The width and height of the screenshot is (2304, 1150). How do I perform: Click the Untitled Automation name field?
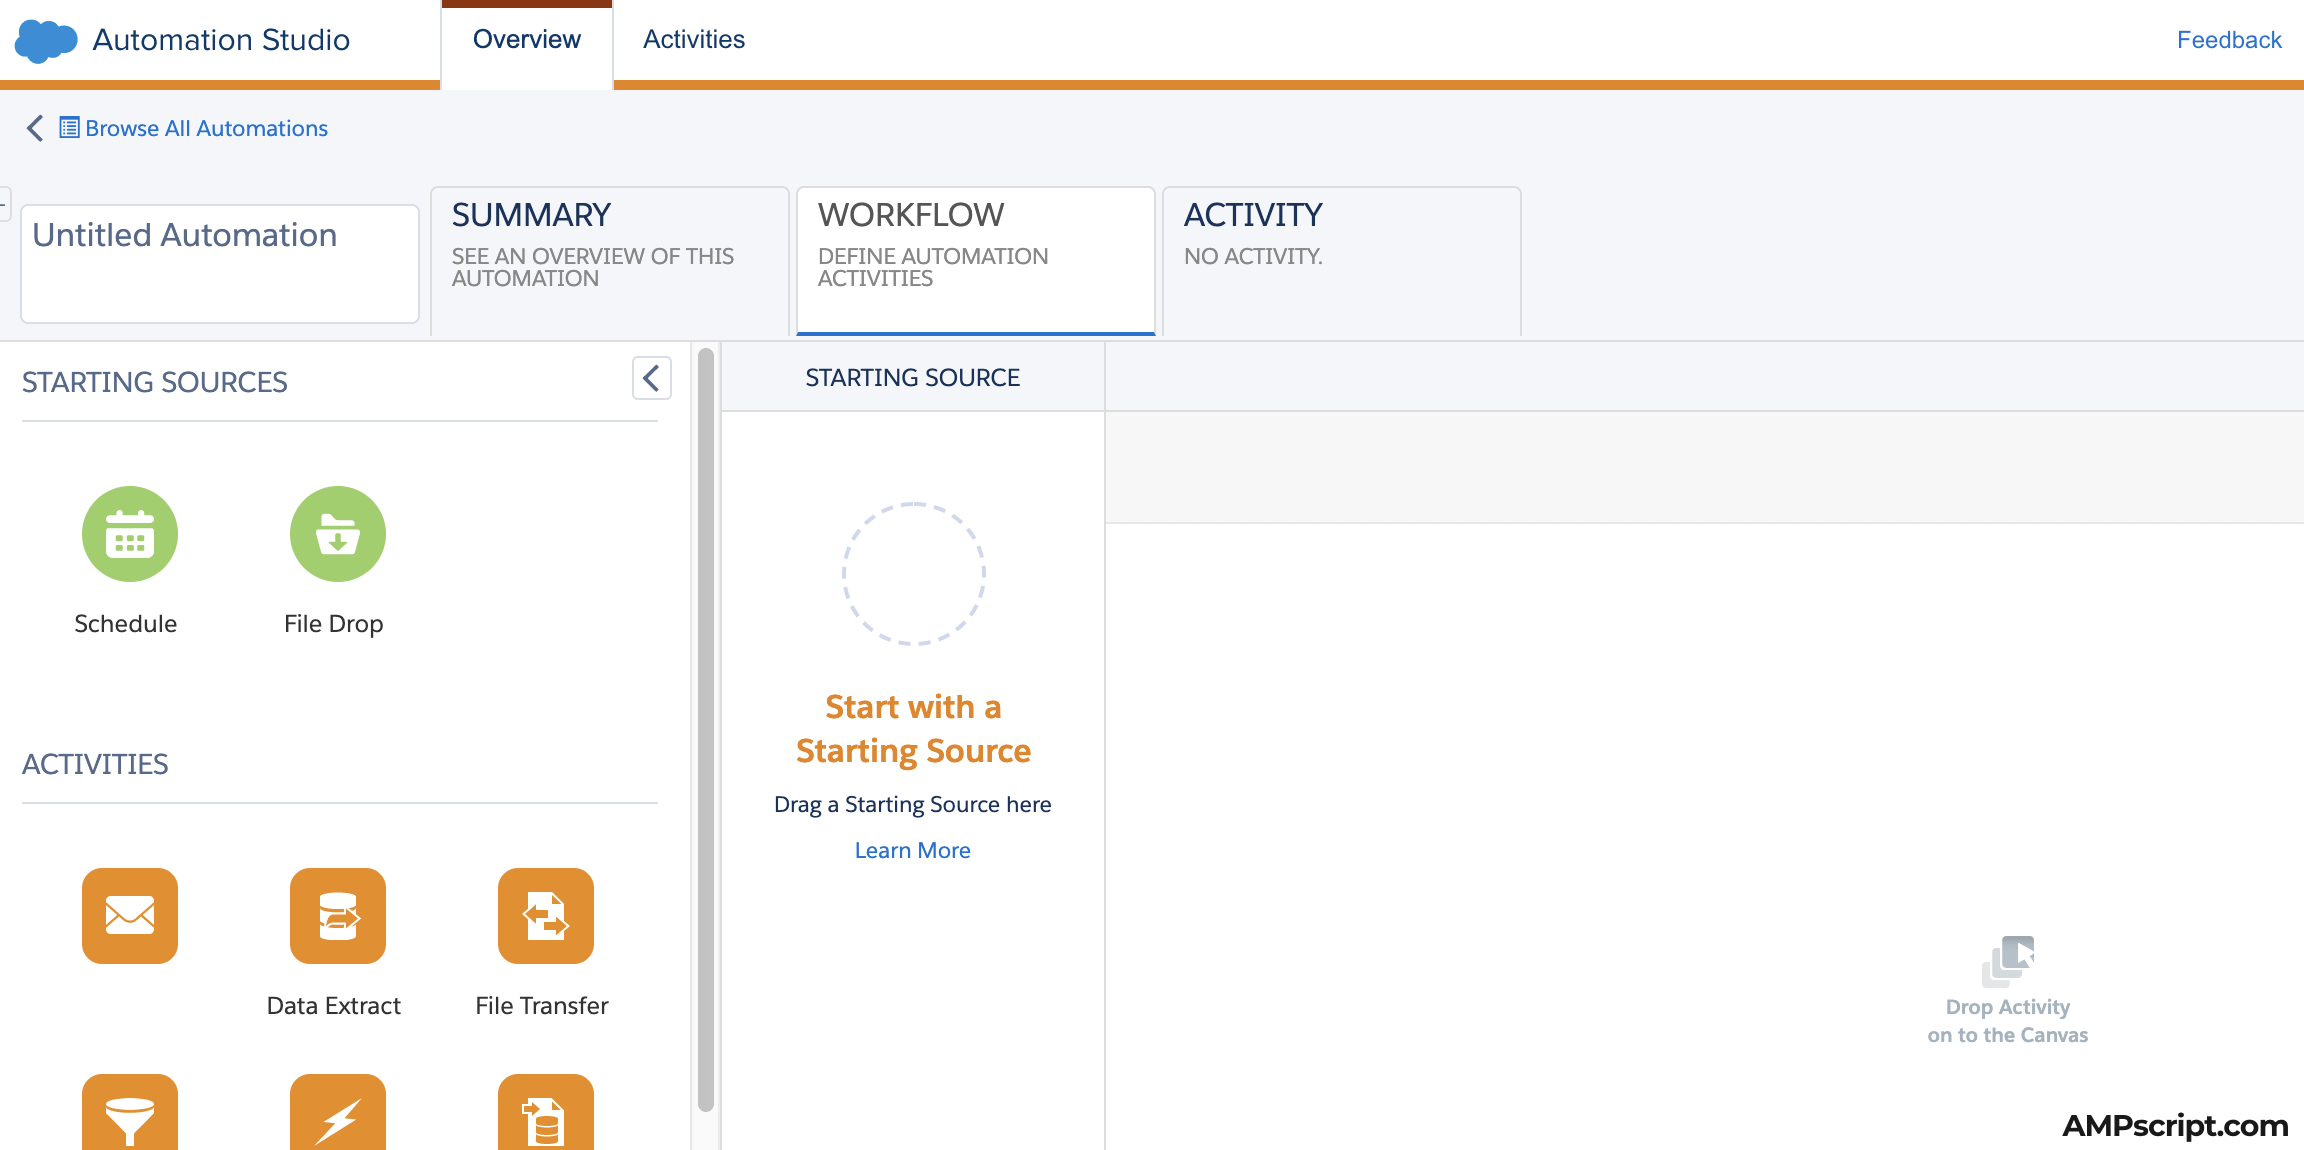219,262
